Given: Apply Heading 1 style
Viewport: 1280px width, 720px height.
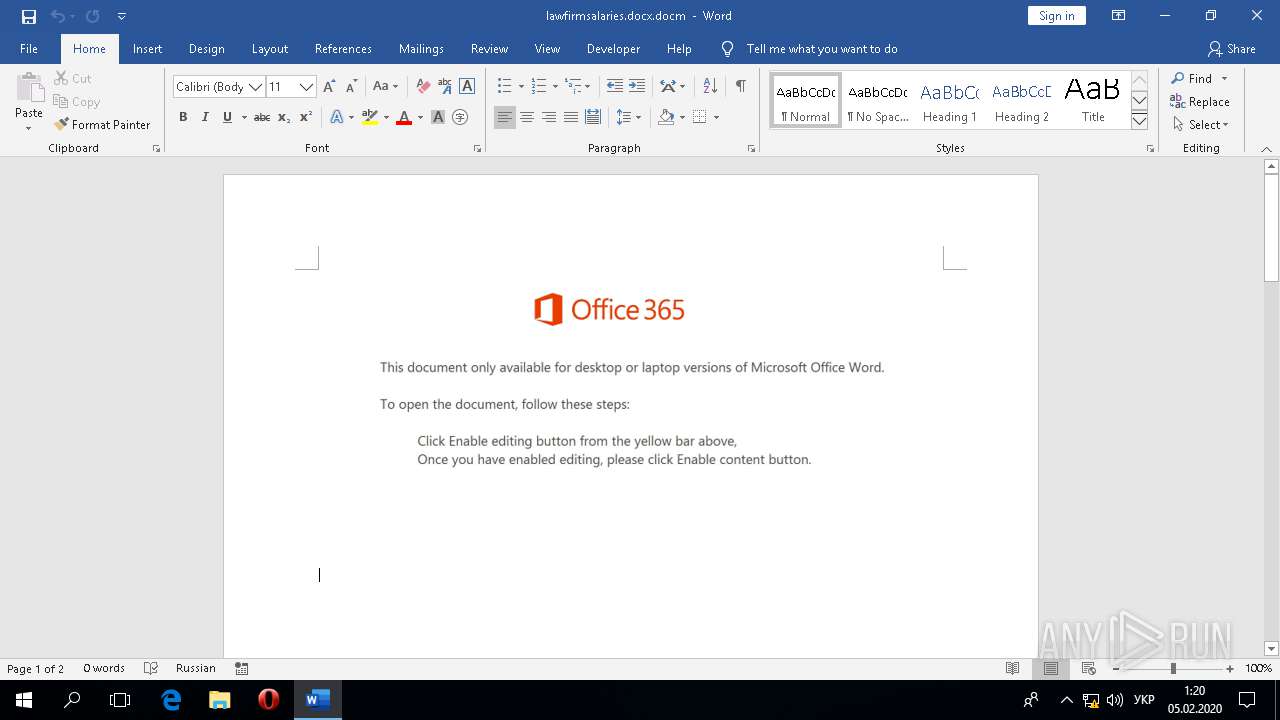Looking at the screenshot, I should click(x=949, y=100).
